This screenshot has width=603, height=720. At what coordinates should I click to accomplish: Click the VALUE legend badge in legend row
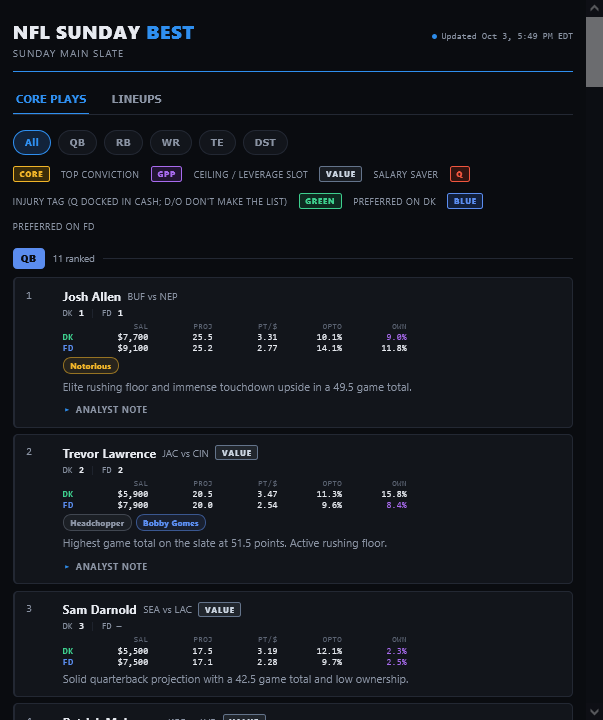point(340,174)
